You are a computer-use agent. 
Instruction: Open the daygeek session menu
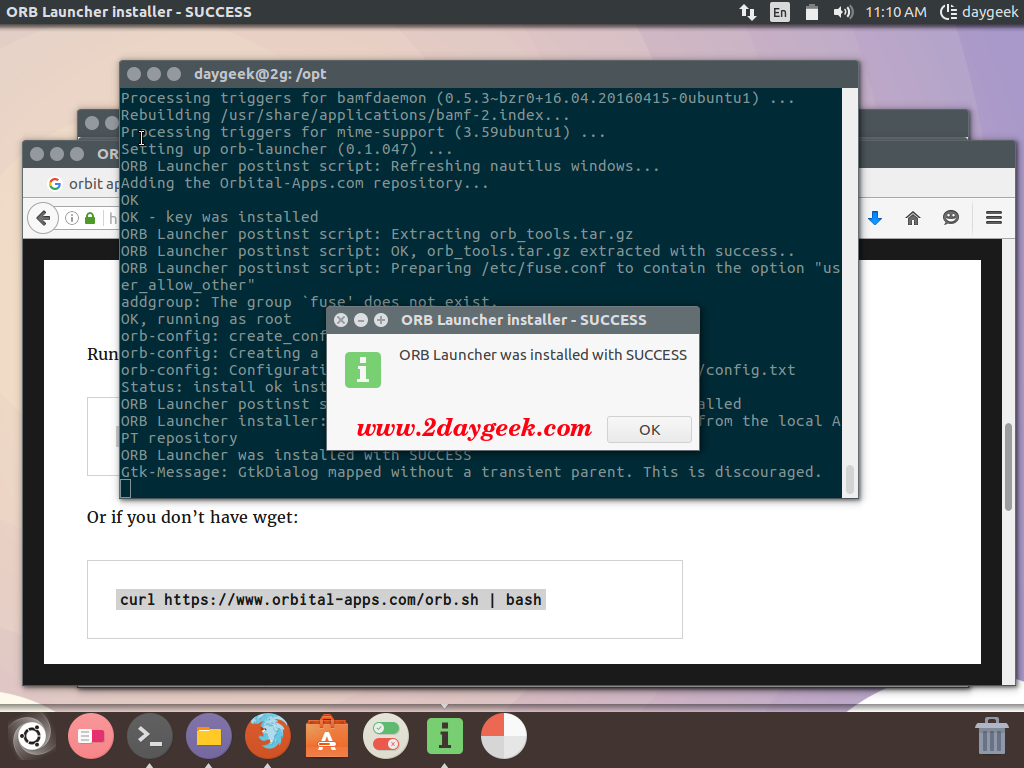point(979,12)
